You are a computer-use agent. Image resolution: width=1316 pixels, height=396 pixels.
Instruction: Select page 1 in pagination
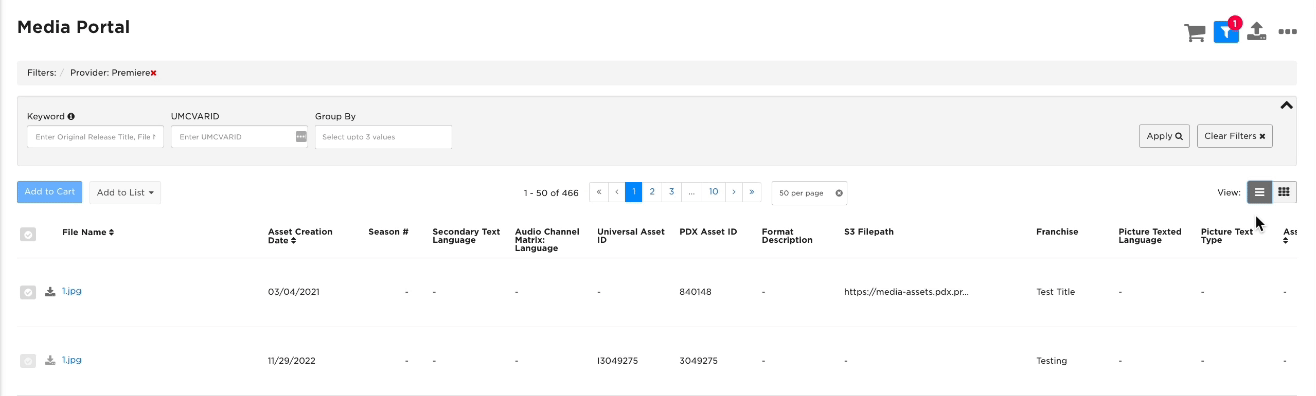tap(633, 192)
